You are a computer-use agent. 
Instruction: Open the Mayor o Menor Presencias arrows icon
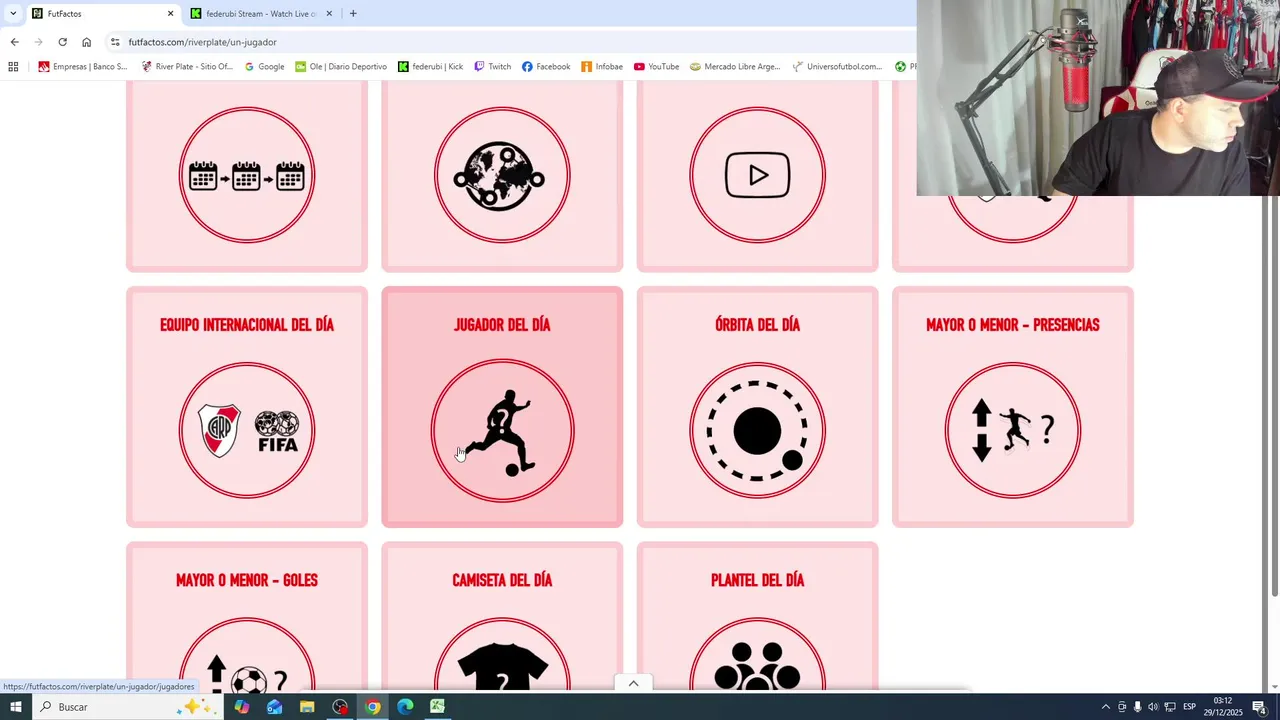1012,430
